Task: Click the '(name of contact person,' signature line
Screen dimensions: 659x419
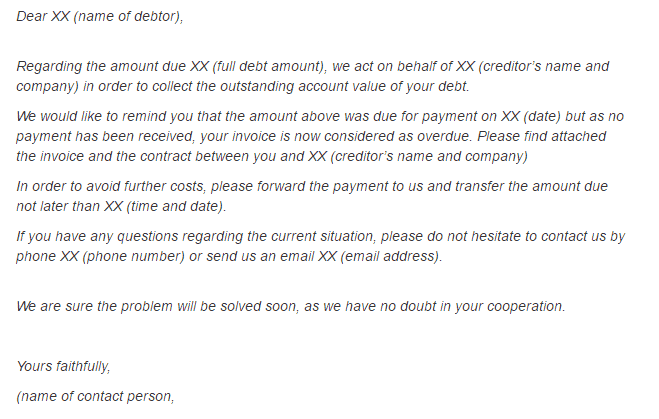Action: point(95,396)
